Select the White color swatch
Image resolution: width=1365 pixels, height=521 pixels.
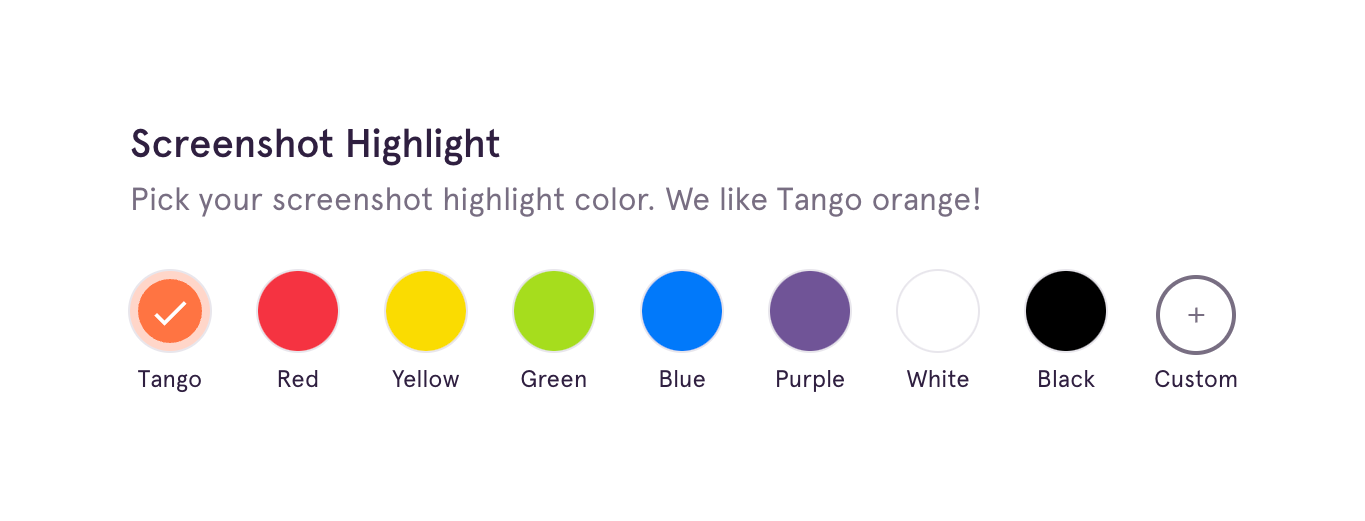pyautogui.click(x=938, y=311)
